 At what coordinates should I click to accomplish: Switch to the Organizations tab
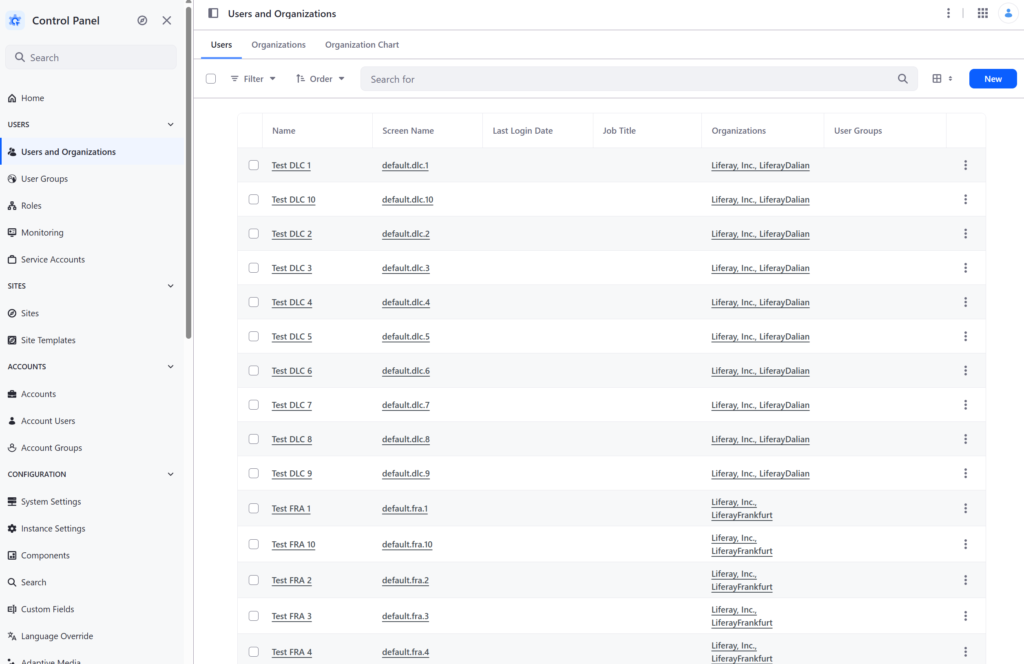point(278,45)
